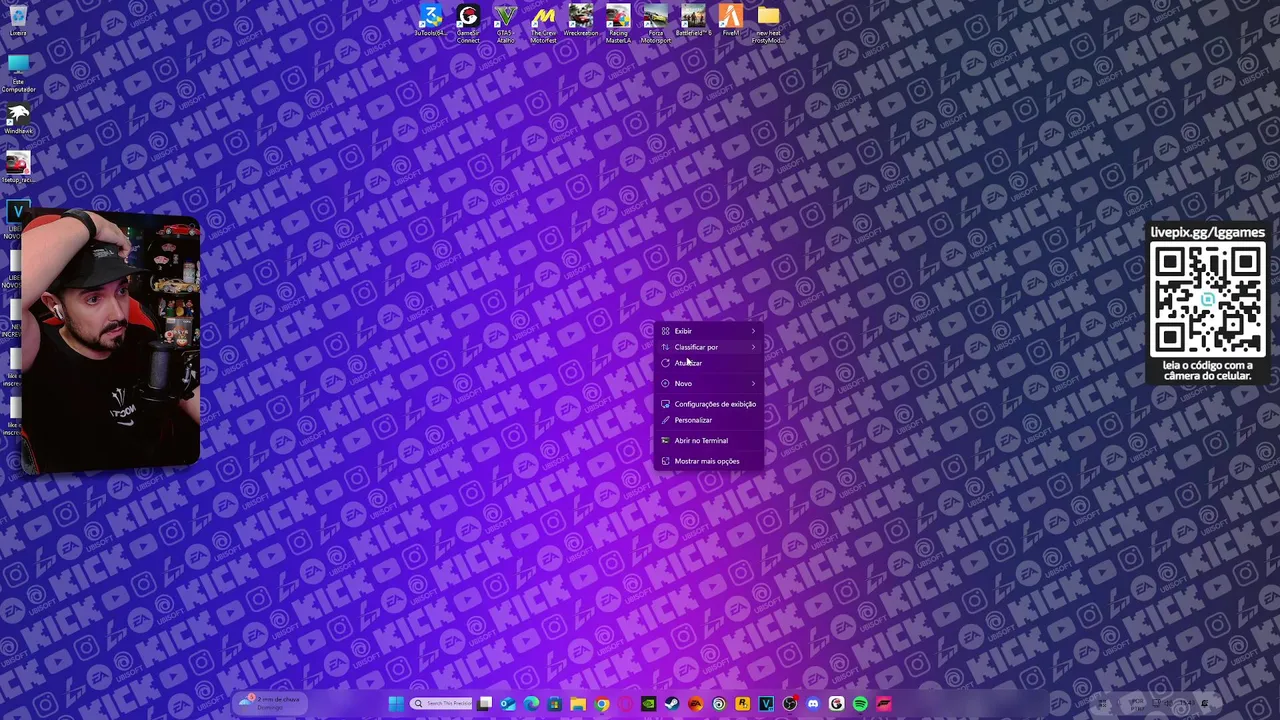Launch the GameSir Connect shortcut
The image size is (1280, 720).
click(468, 22)
